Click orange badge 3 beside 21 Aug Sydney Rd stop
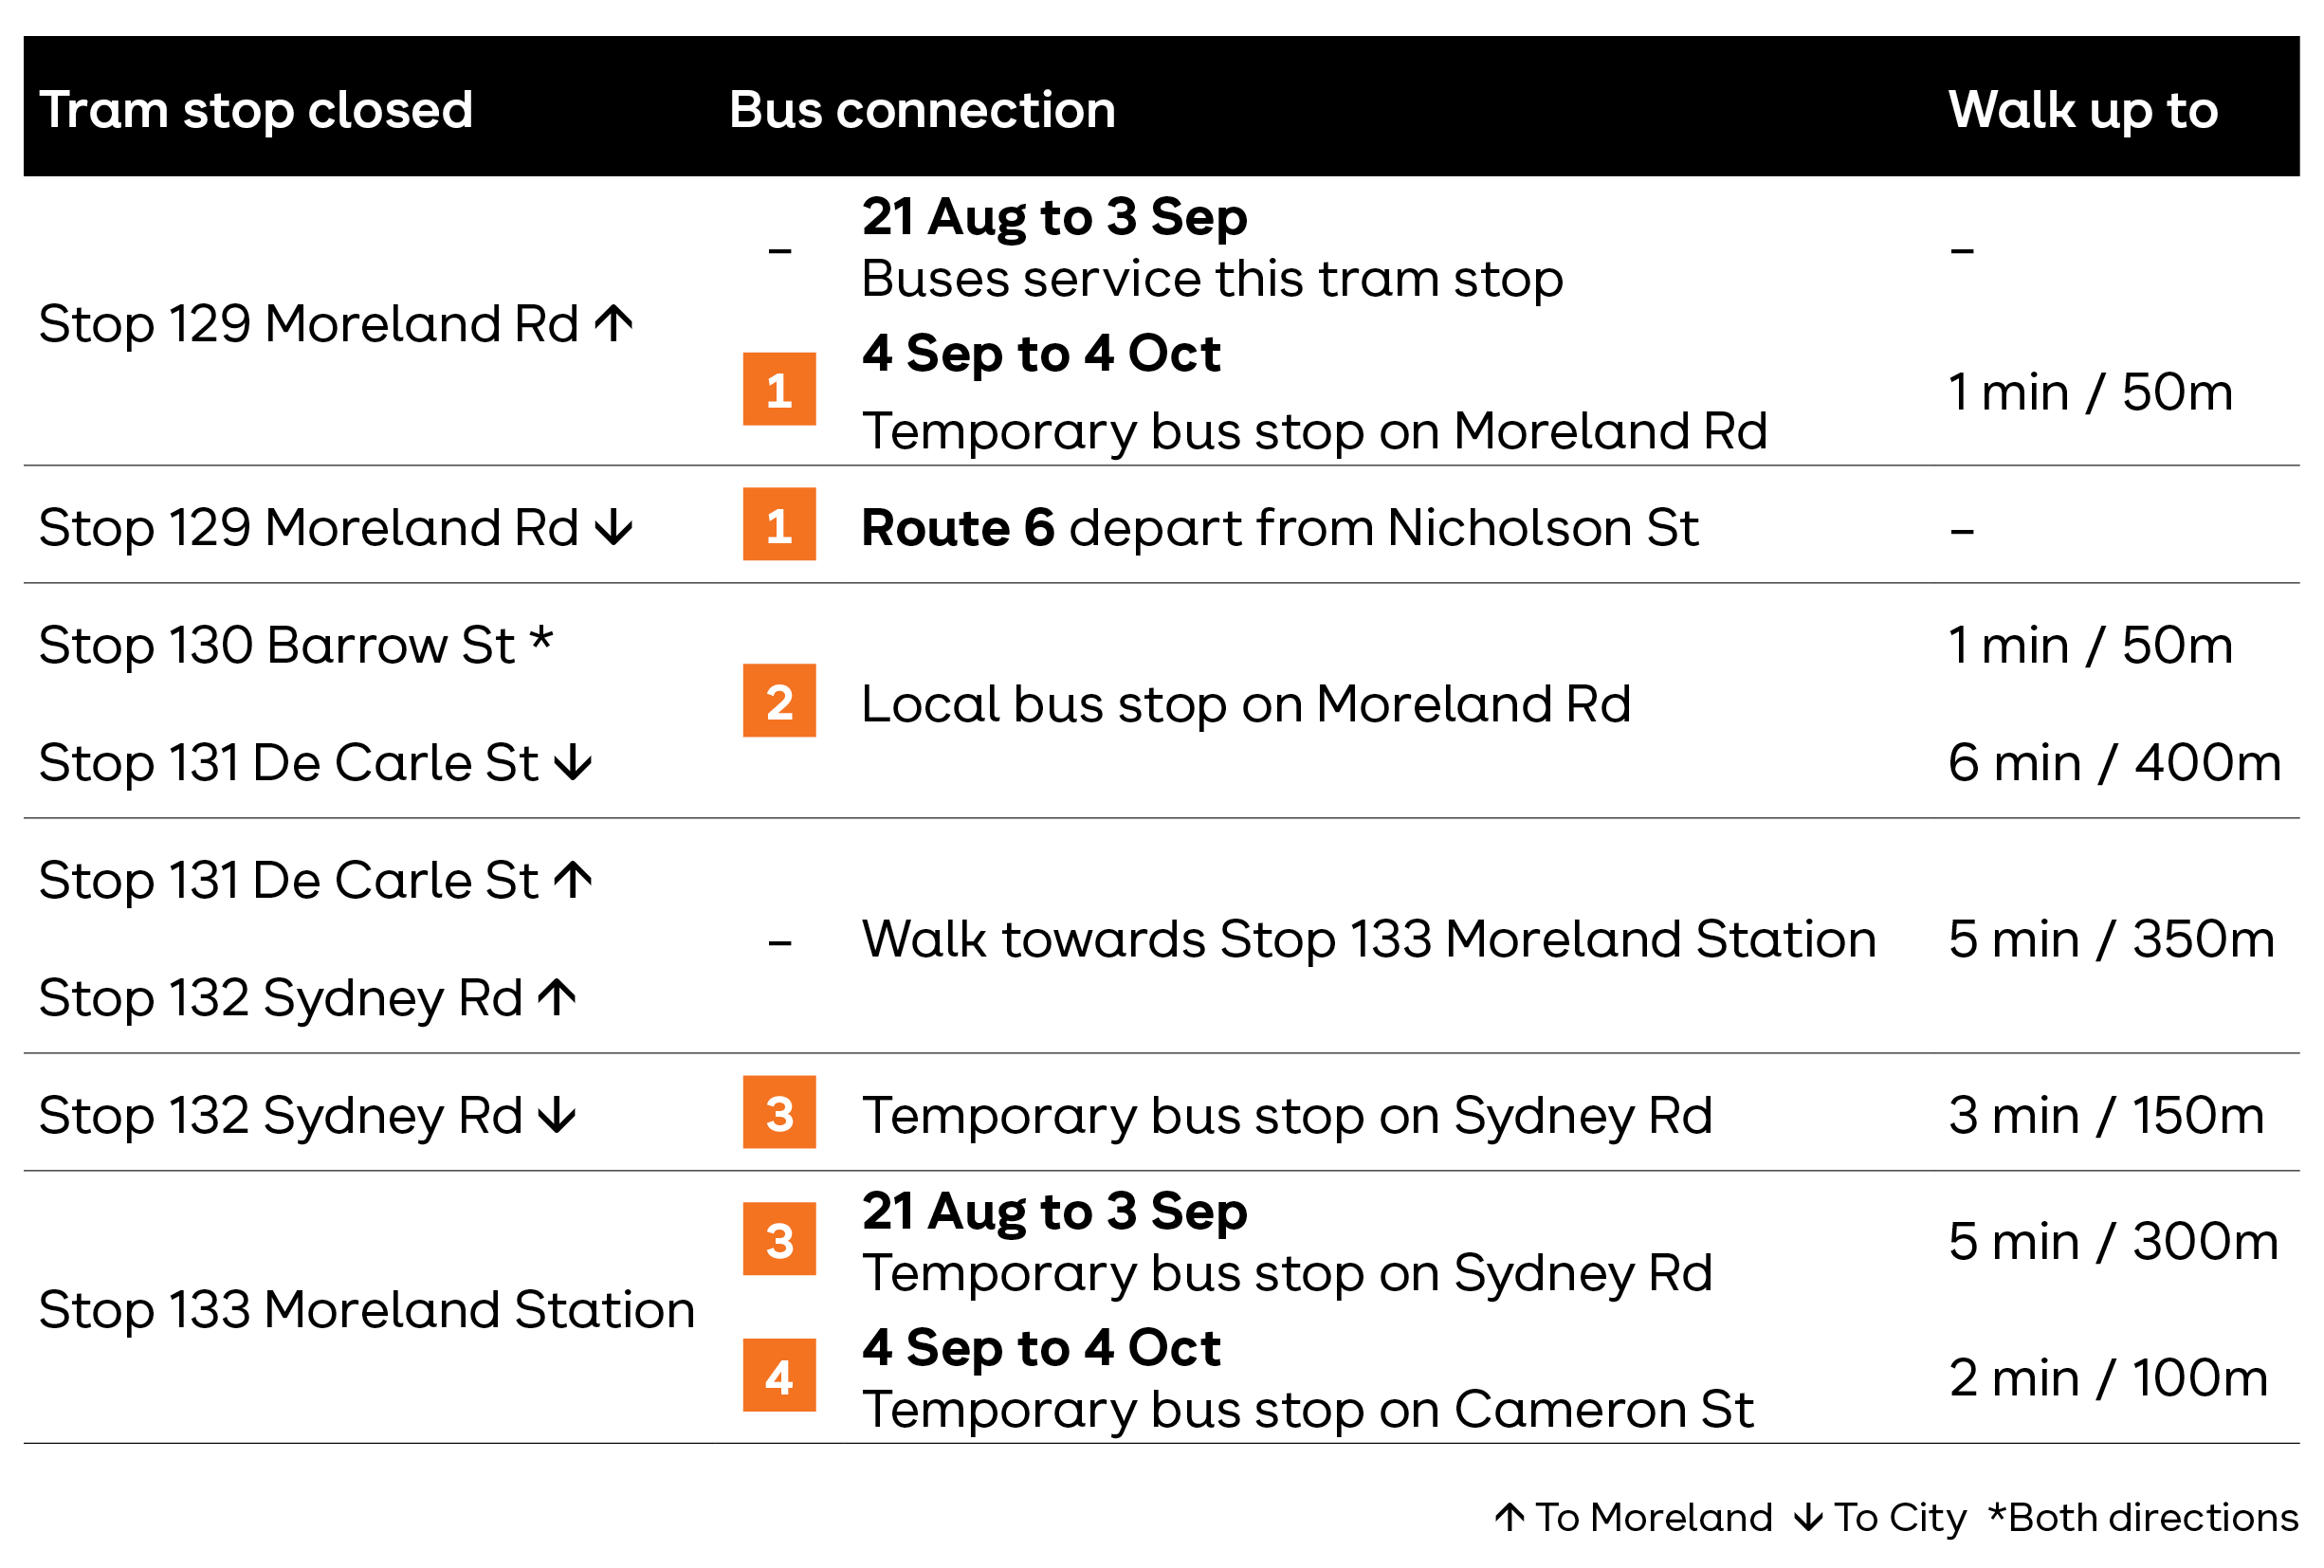Image resolution: width=2324 pixels, height=1568 pixels. (x=779, y=1239)
